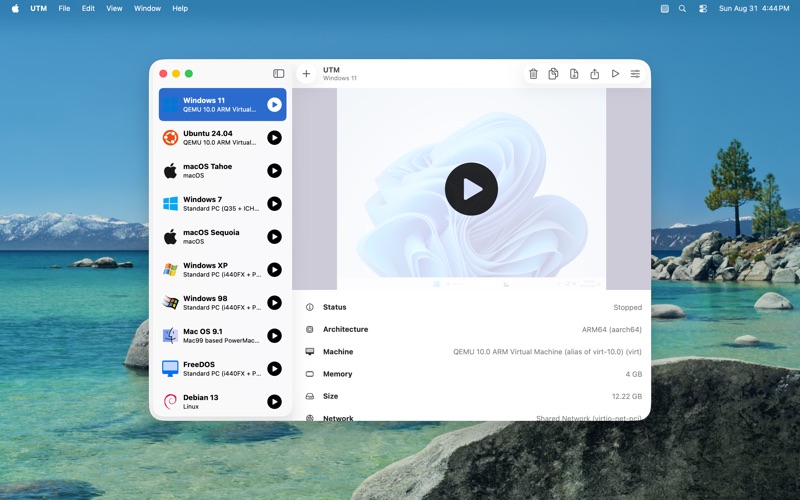Image resolution: width=800 pixels, height=500 pixels.
Task: Toggle the sidebar visibility icon
Action: point(279,73)
